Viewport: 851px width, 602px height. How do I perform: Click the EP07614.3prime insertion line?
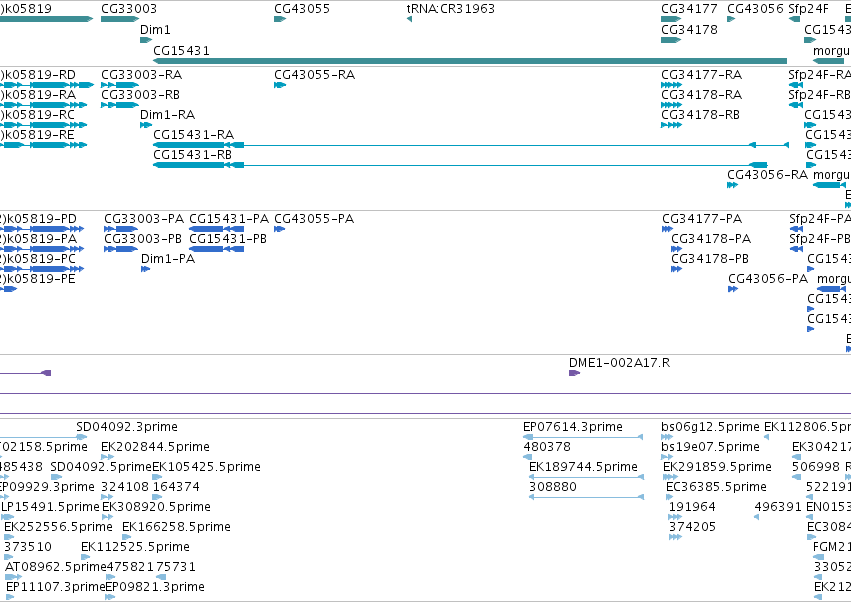(x=583, y=437)
